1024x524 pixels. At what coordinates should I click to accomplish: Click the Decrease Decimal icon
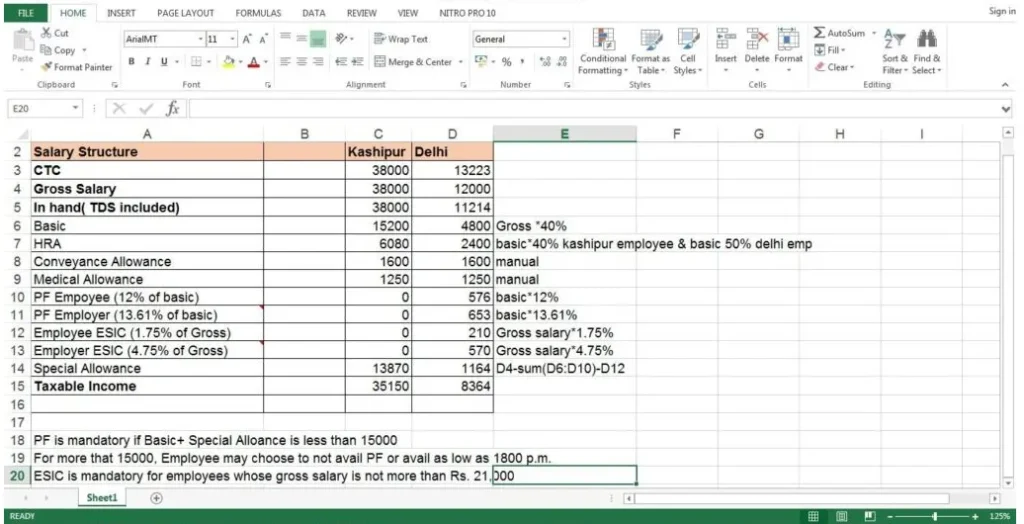[x=561, y=61]
